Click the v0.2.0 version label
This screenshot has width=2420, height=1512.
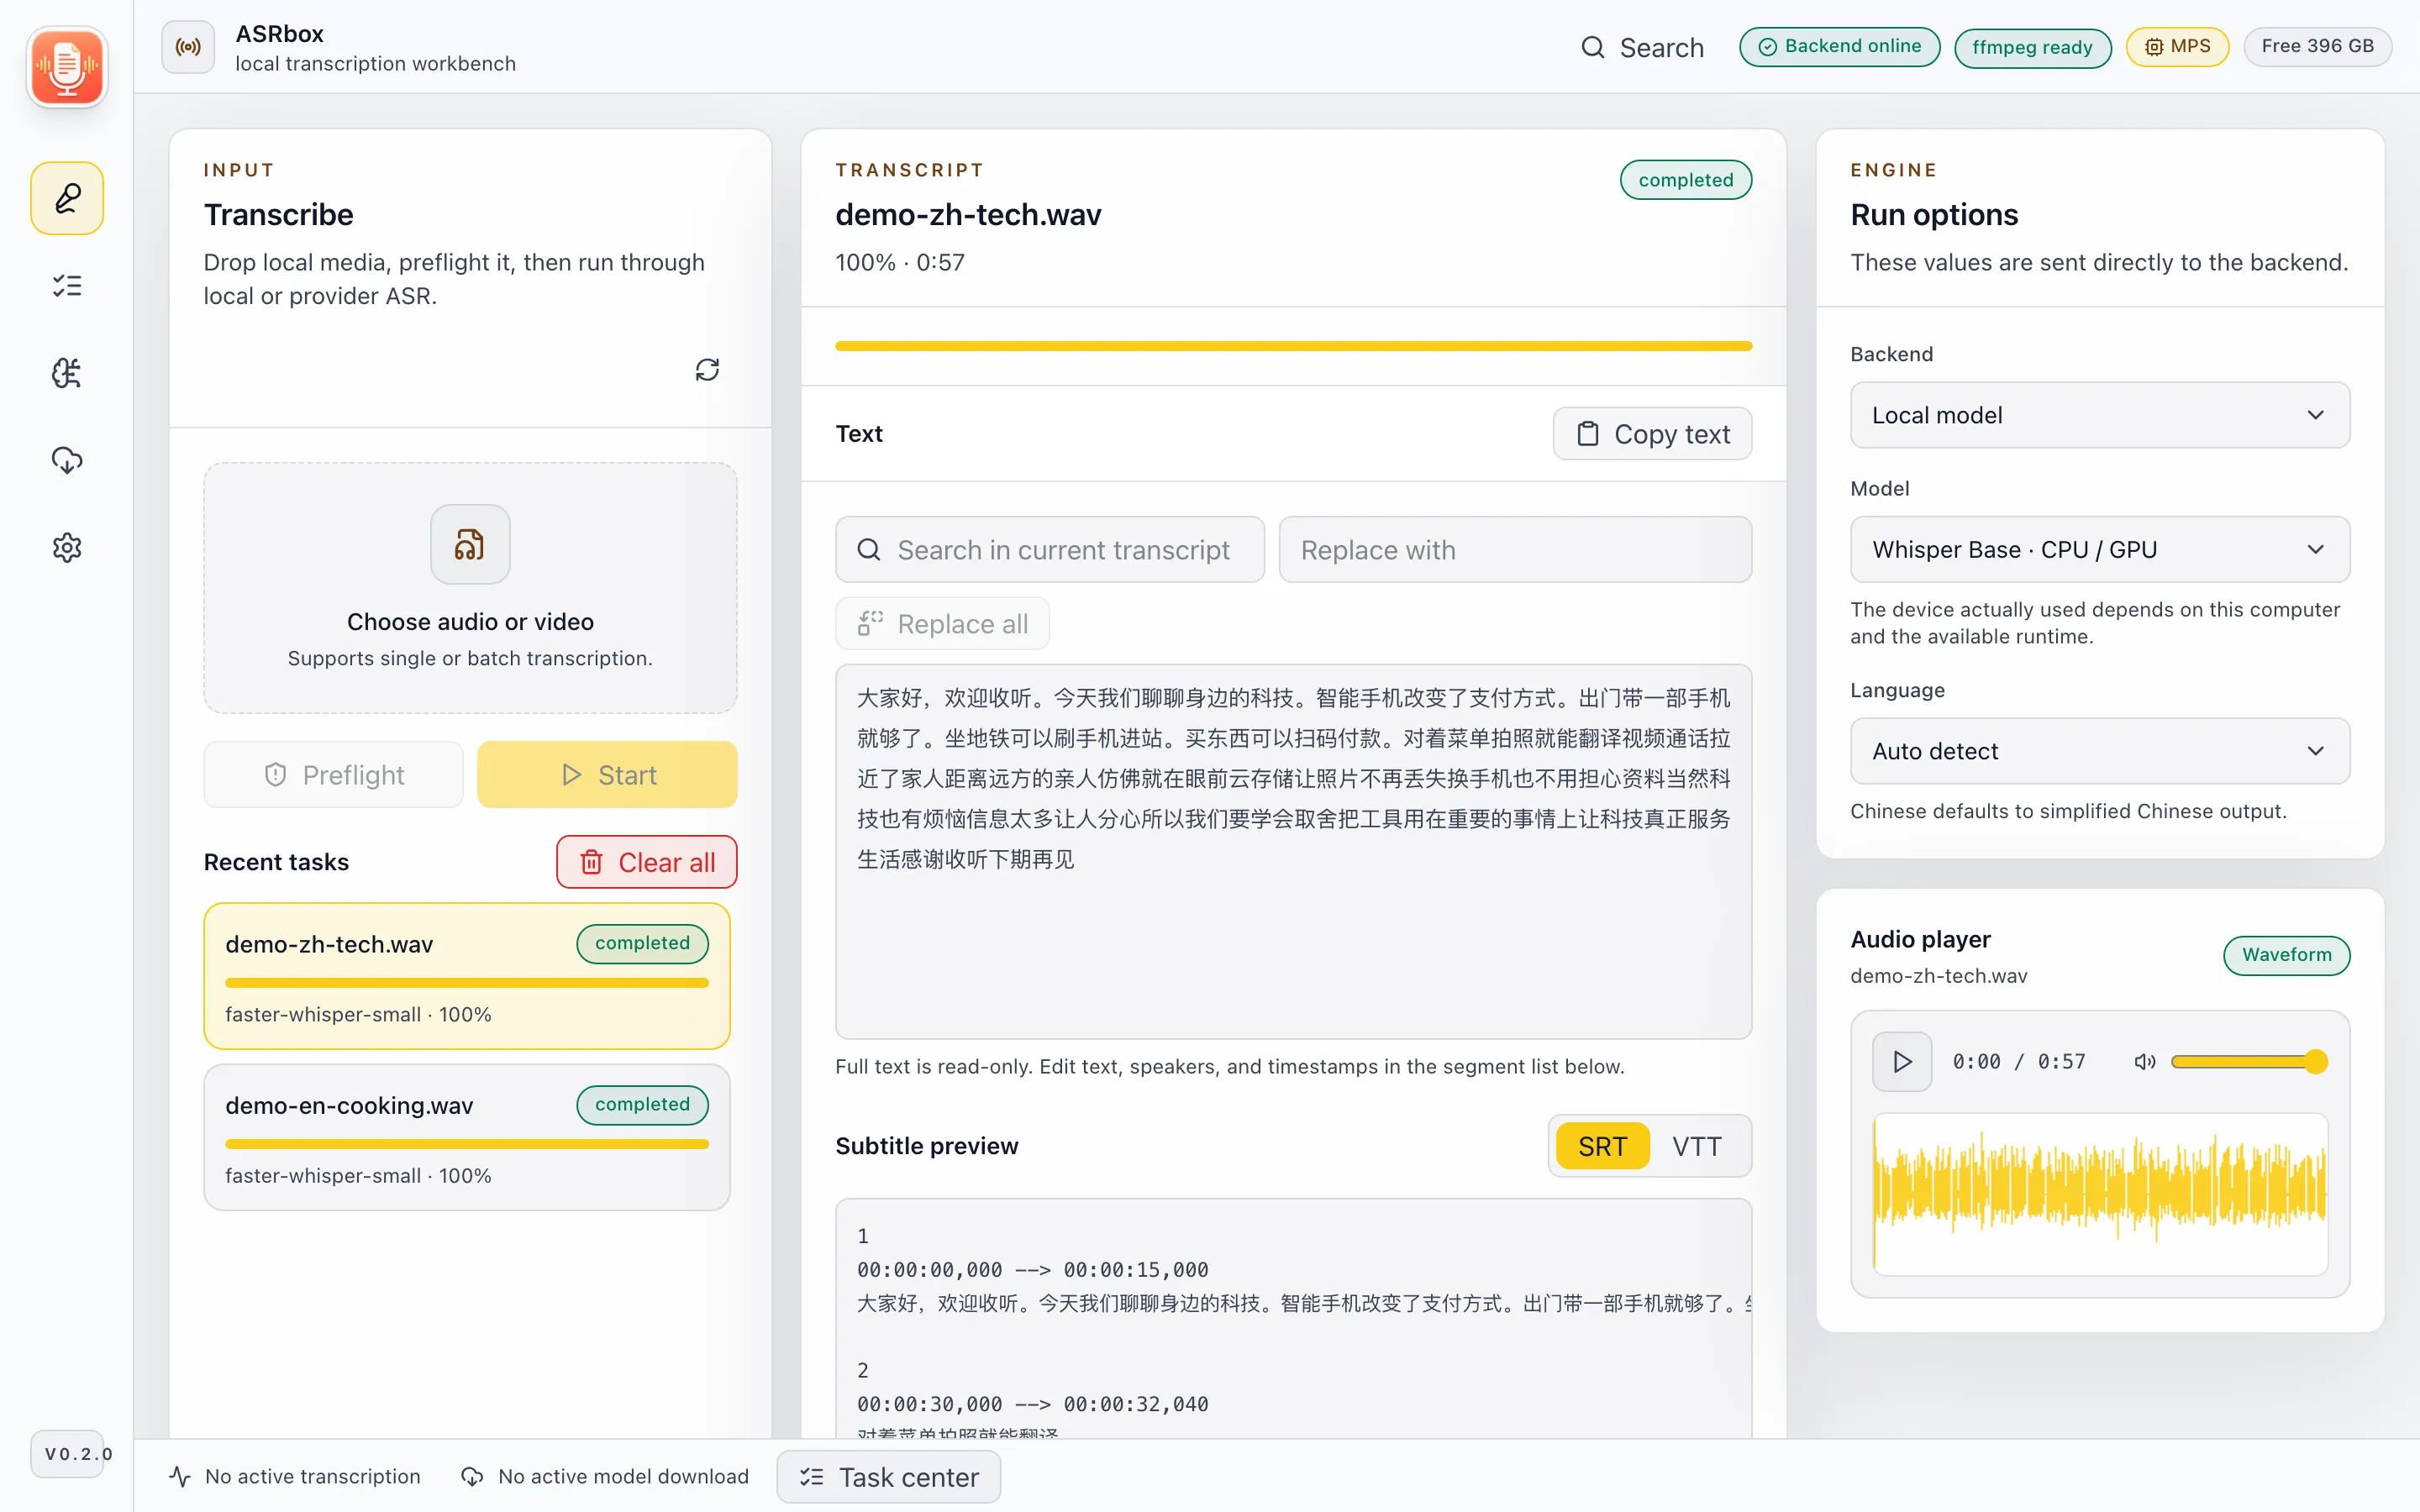click(67, 1454)
